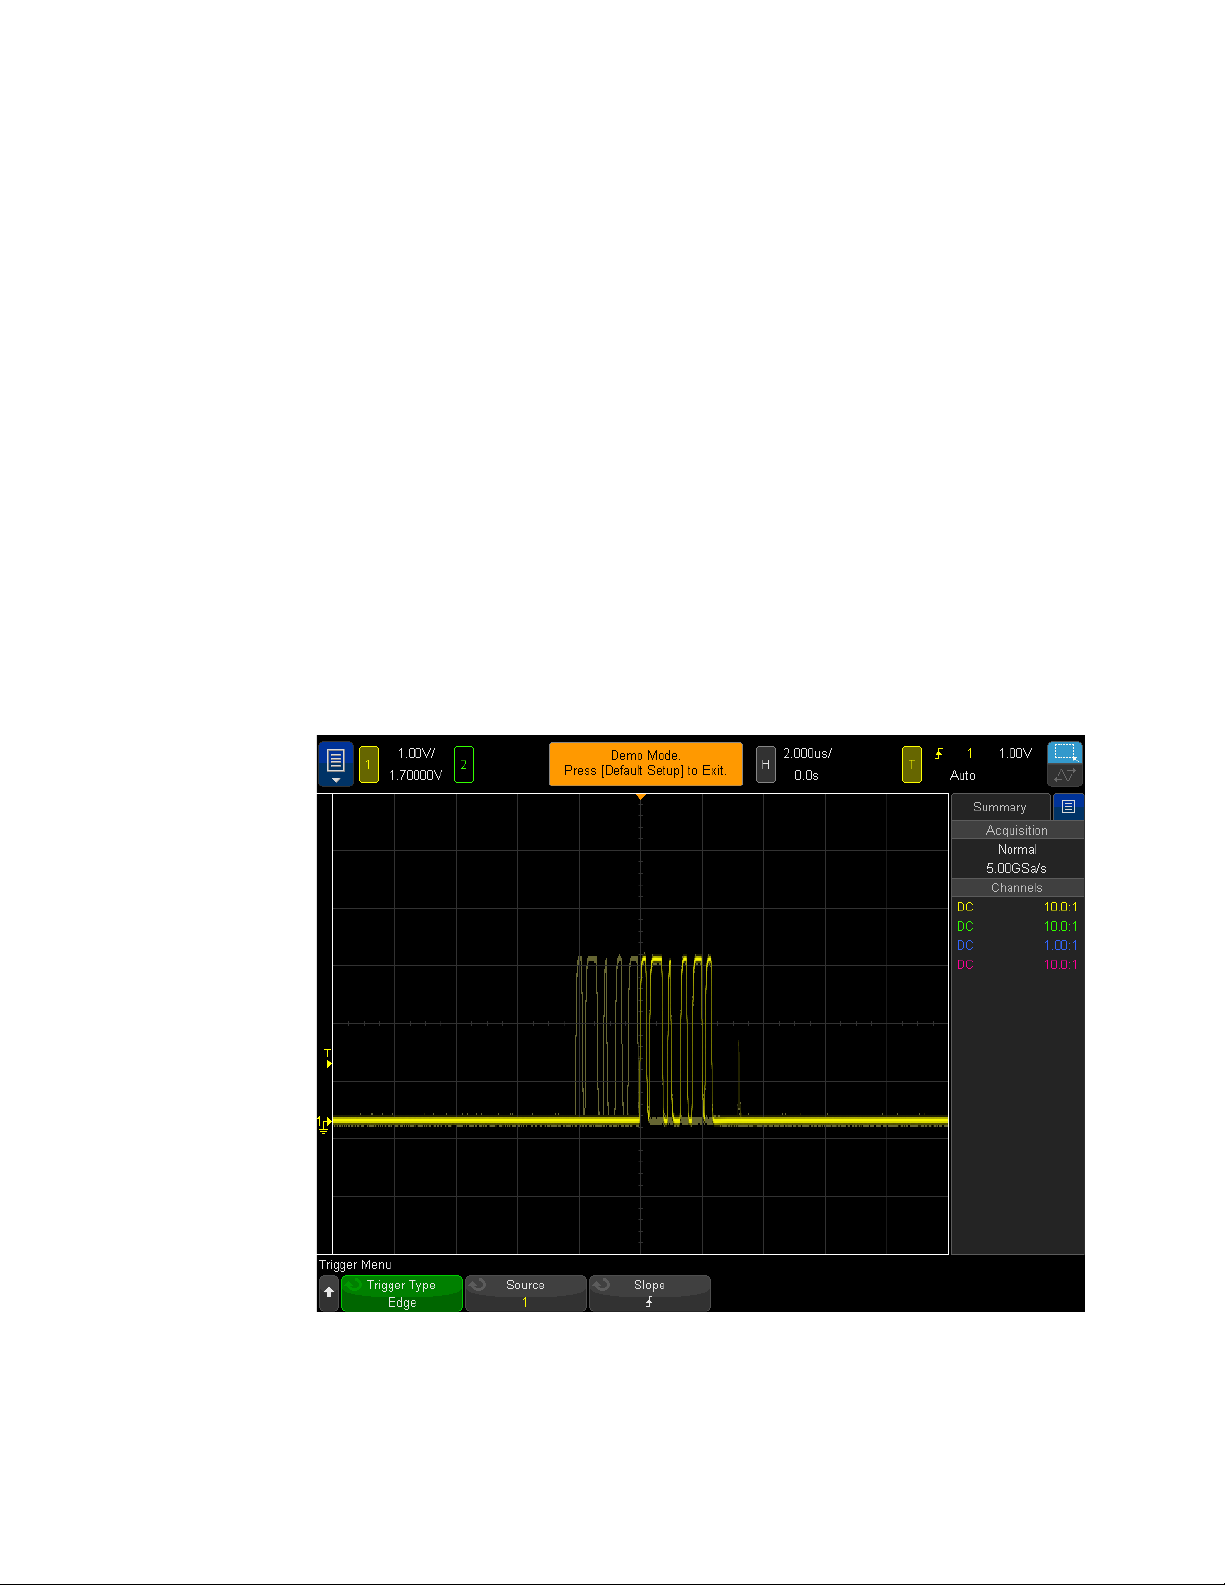Click the Auto trigger mode label
Image resolution: width=1225 pixels, height=1585 pixels.
[x=963, y=775]
